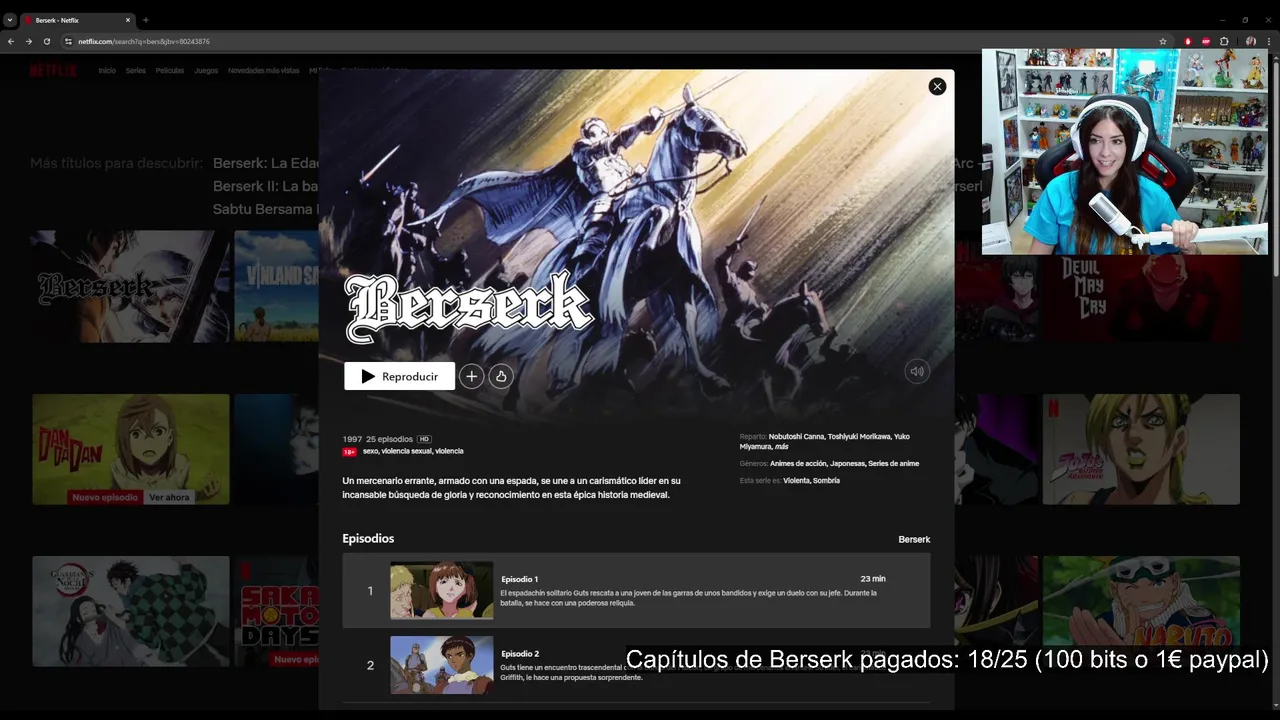This screenshot has height=720, width=1280.
Task: Click the HD quality badge
Action: tap(424, 439)
